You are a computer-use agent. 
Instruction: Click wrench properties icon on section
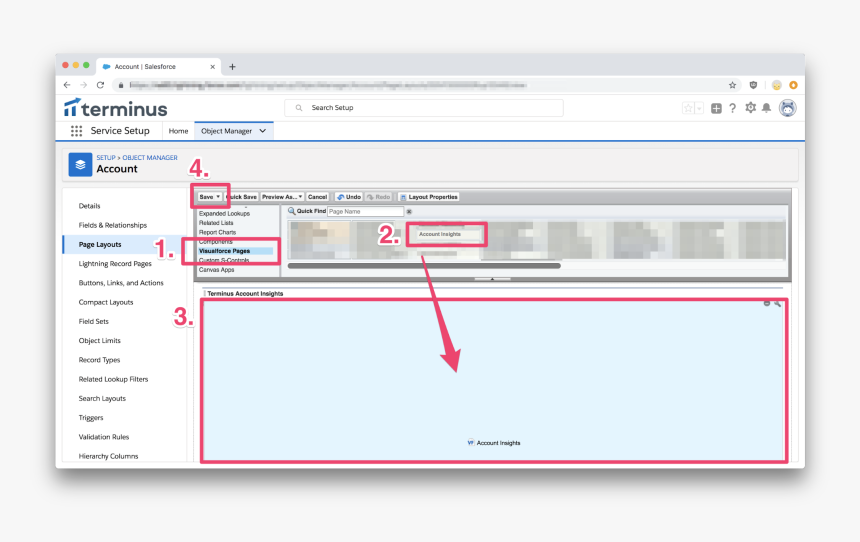pyautogui.click(x=777, y=303)
